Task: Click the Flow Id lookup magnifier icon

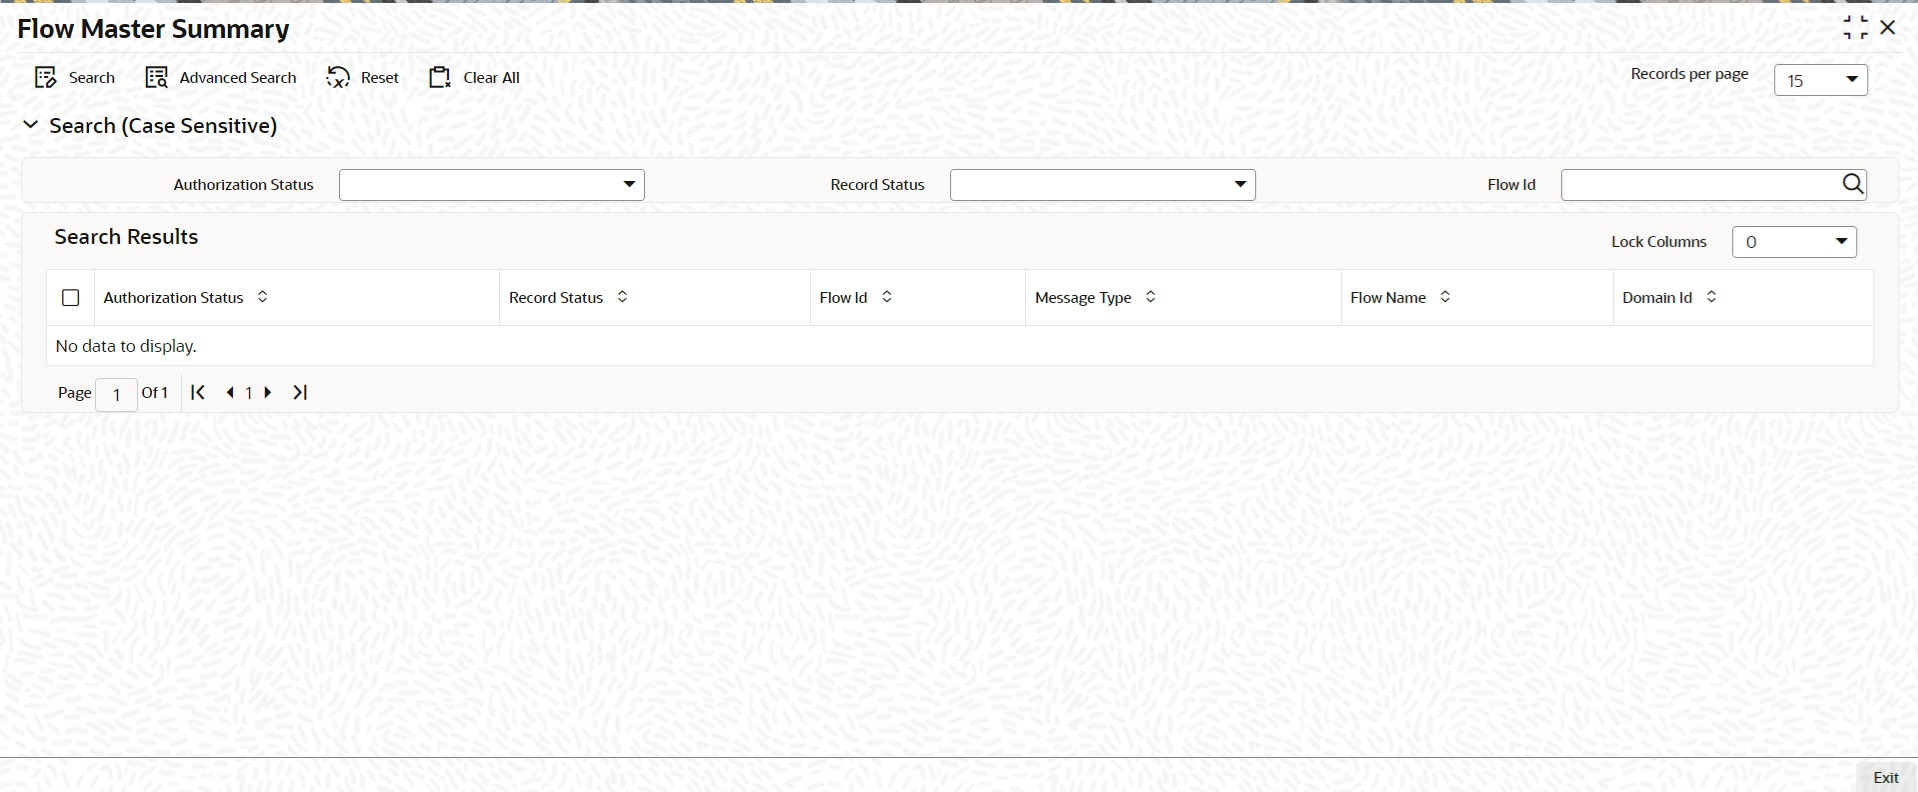Action: coord(1853,184)
